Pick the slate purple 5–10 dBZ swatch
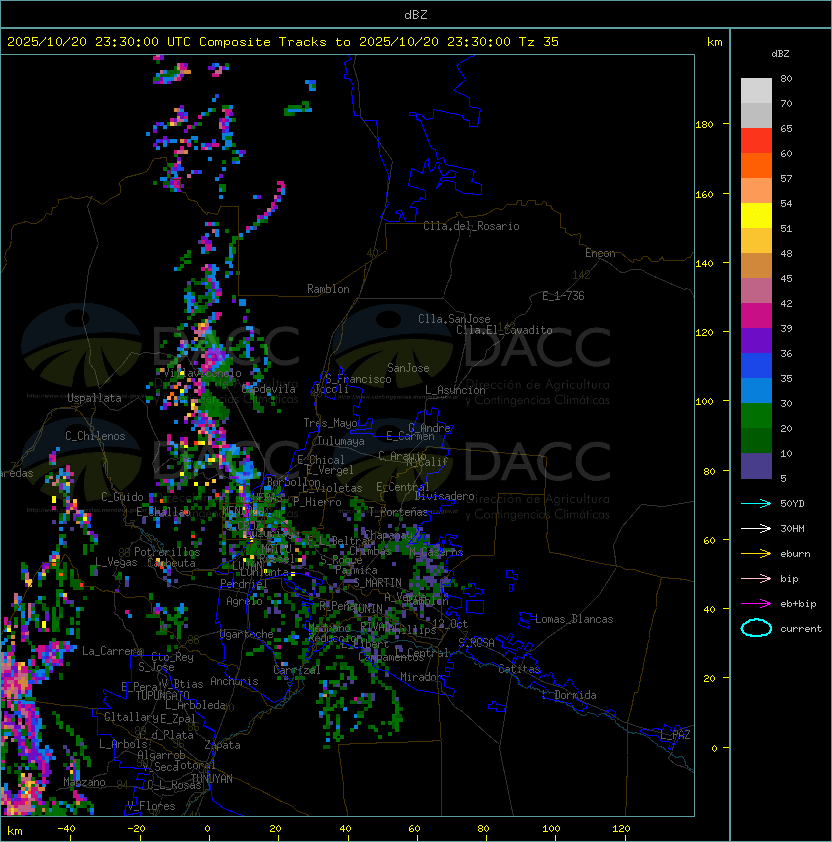This screenshot has width=832, height=842. point(756,466)
